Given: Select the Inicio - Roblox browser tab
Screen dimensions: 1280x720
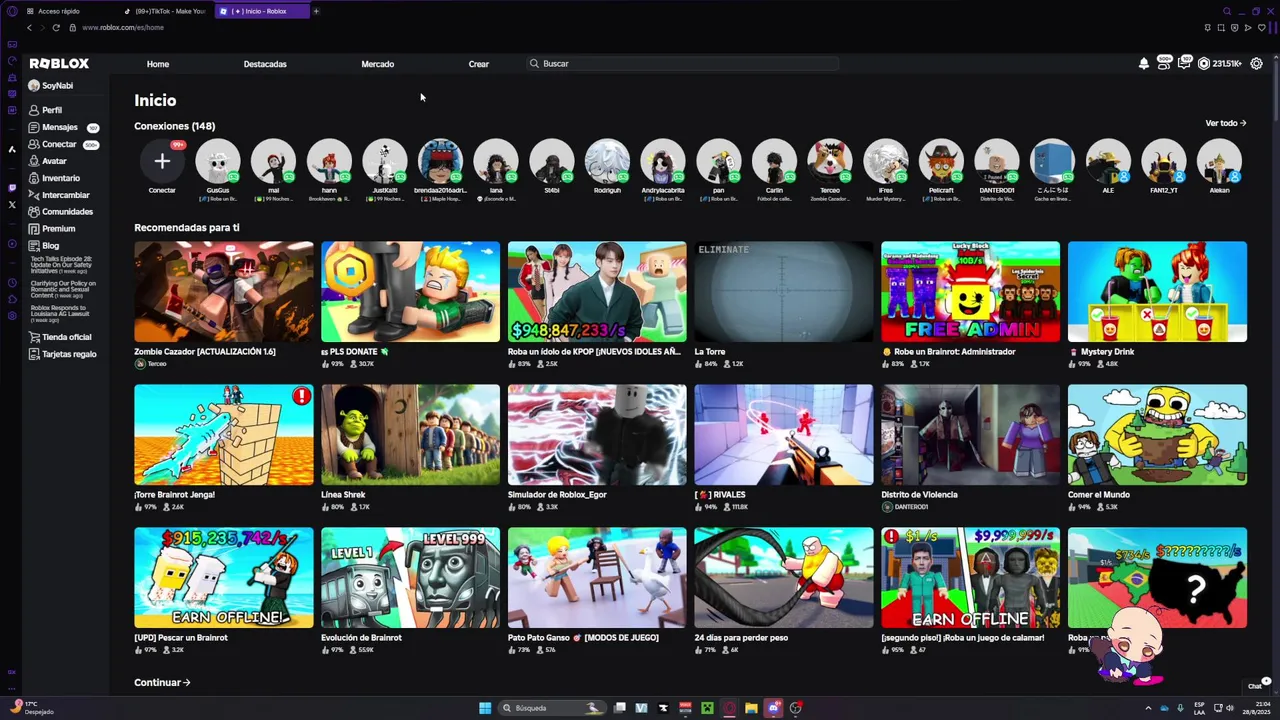Looking at the screenshot, I should pyautogui.click(x=260, y=11).
